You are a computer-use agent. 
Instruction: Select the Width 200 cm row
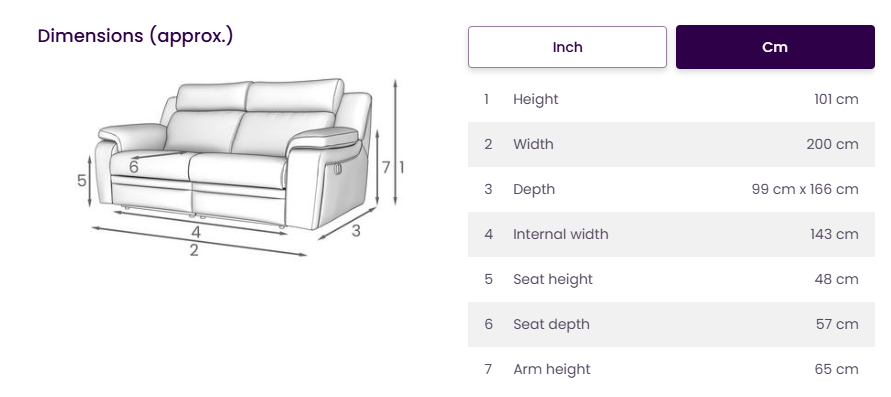click(x=671, y=144)
